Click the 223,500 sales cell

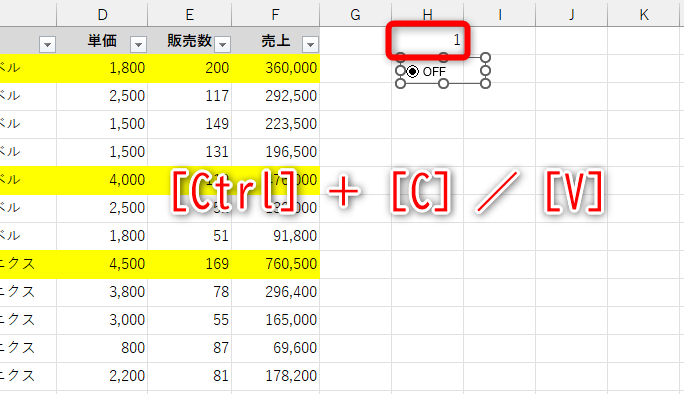tap(276, 124)
